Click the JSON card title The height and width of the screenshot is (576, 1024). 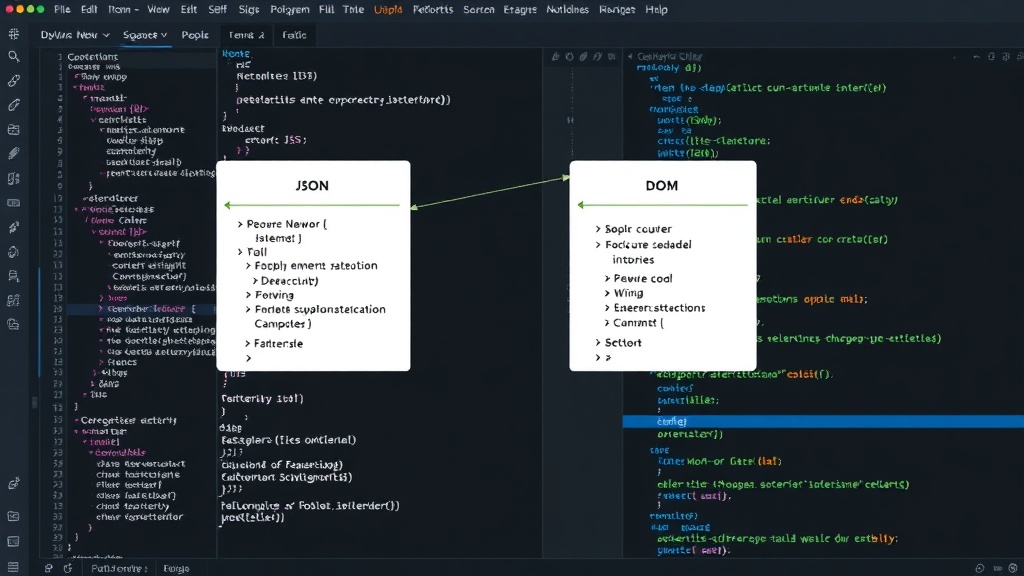(312, 185)
